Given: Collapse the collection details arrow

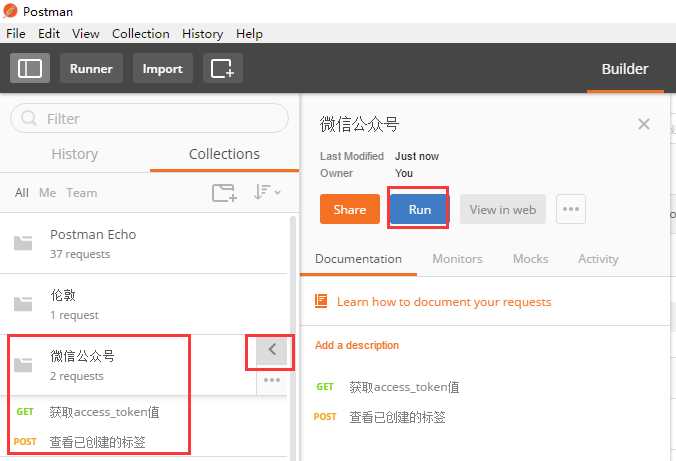Looking at the screenshot, I should click(x=272, y=349).
